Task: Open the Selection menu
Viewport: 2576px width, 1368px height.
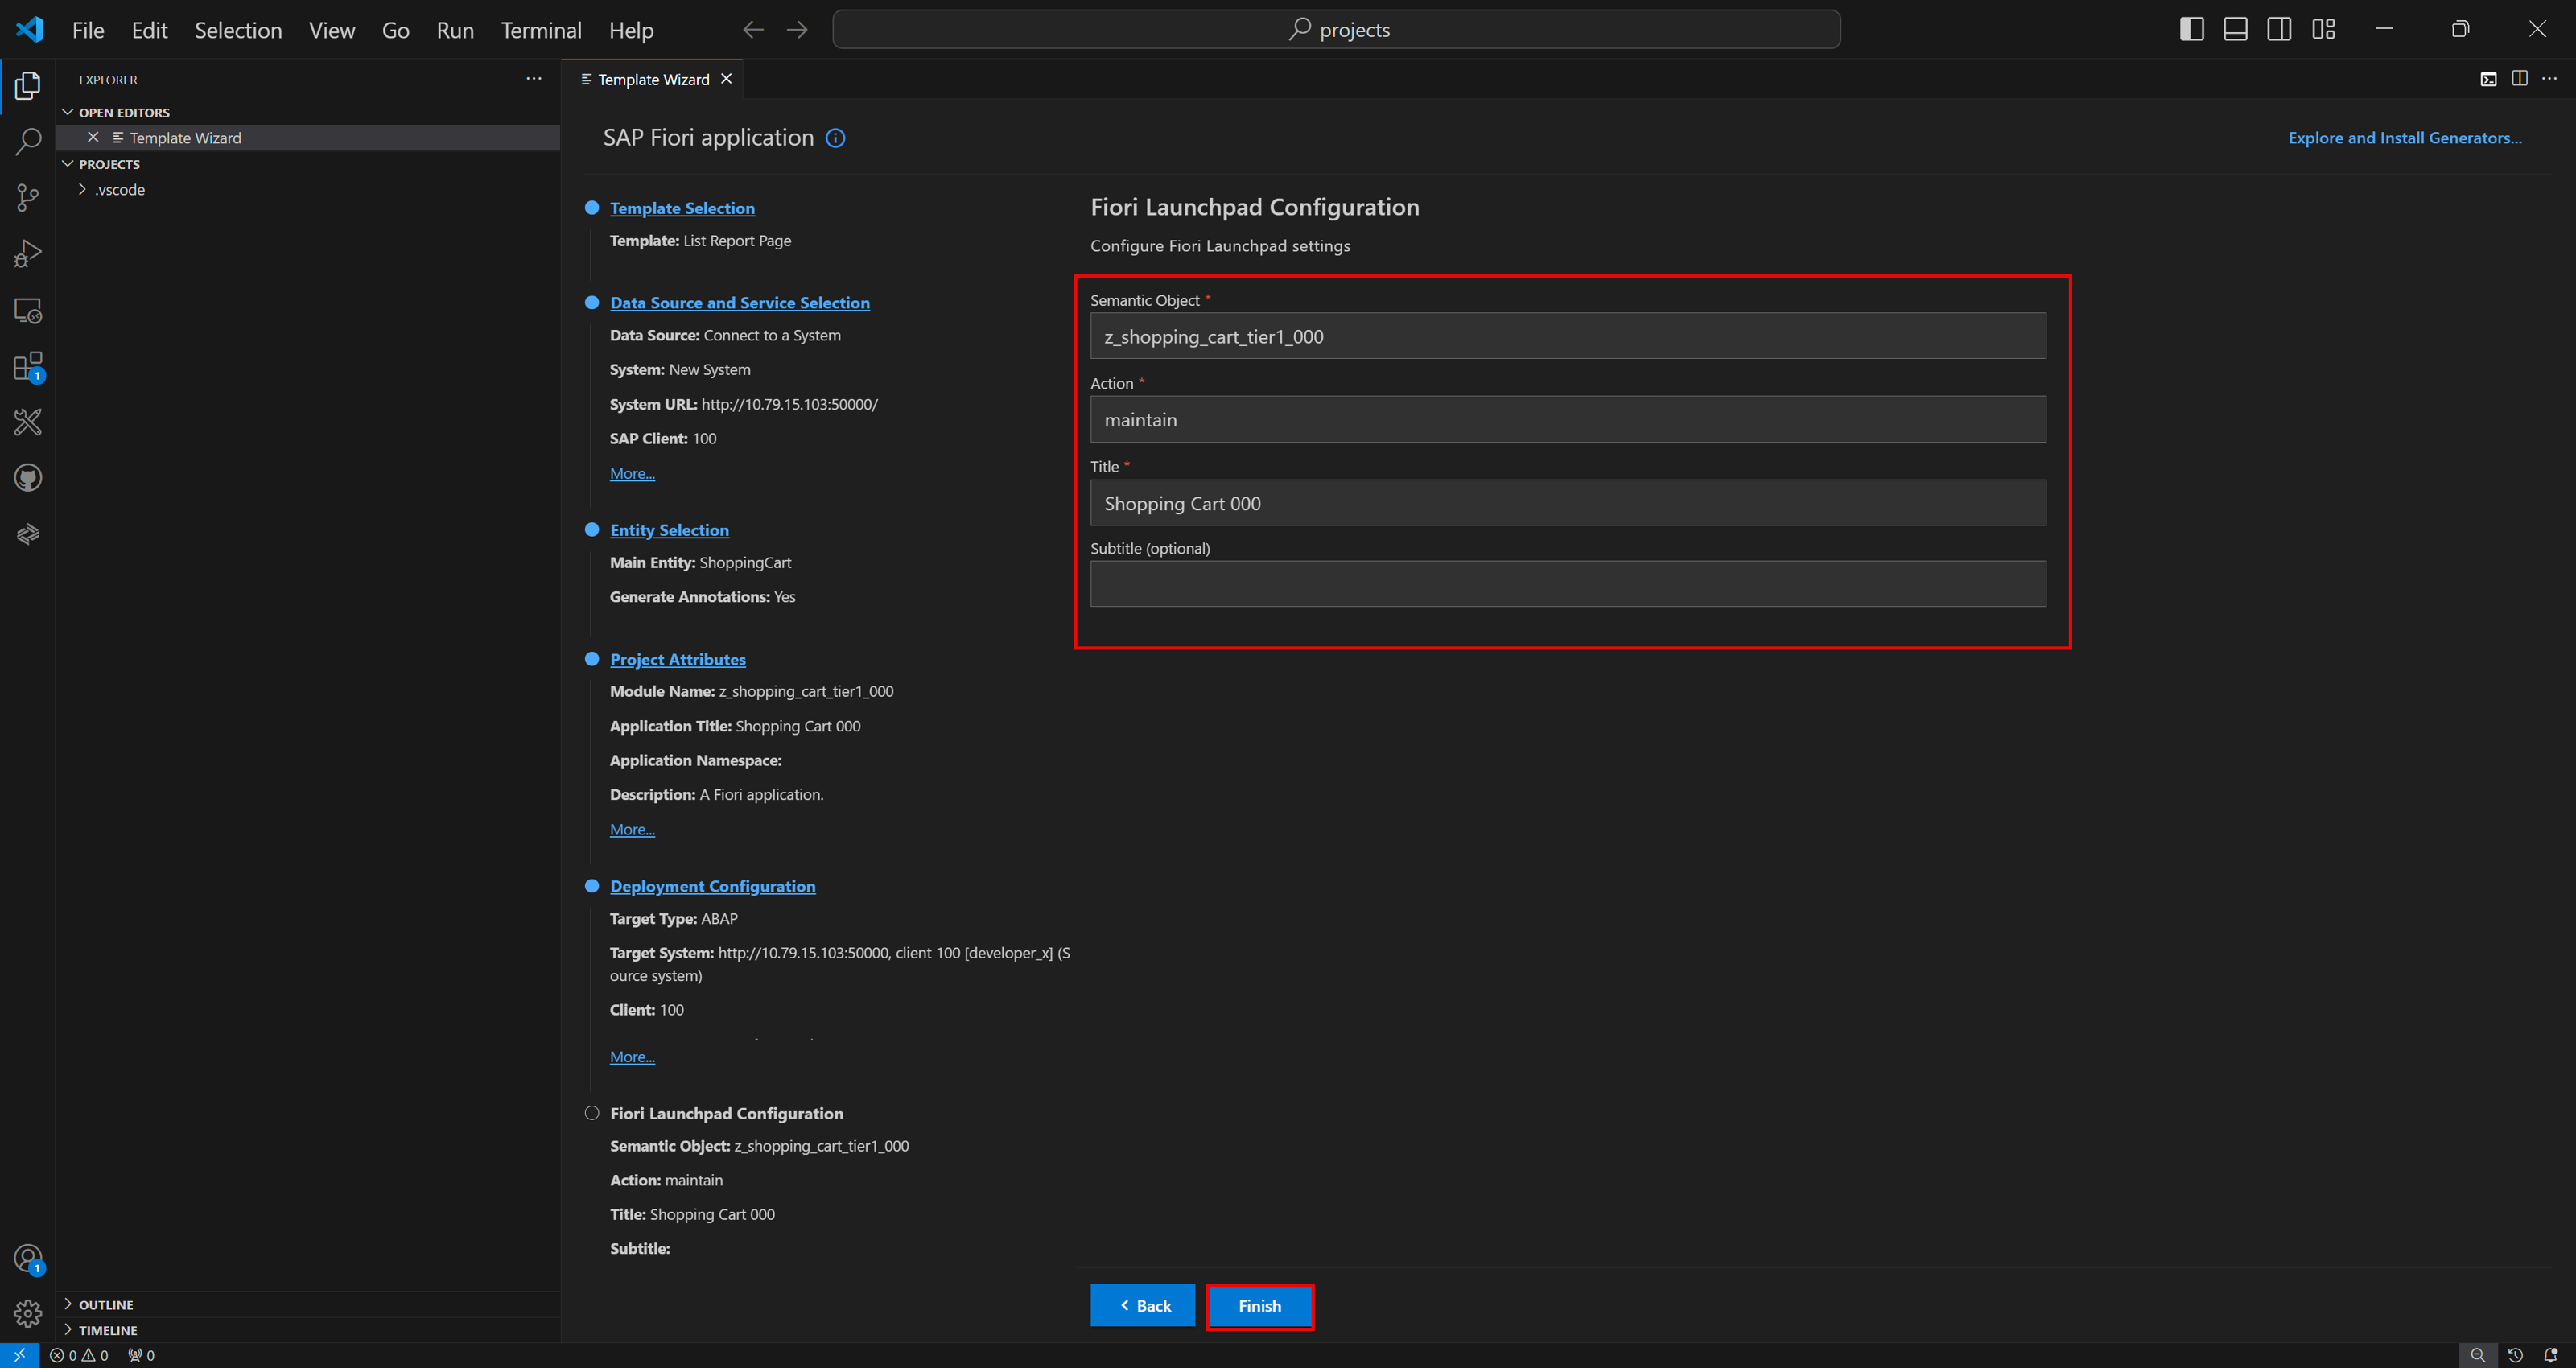Action: pyautogui.click(x=238, y=30)
